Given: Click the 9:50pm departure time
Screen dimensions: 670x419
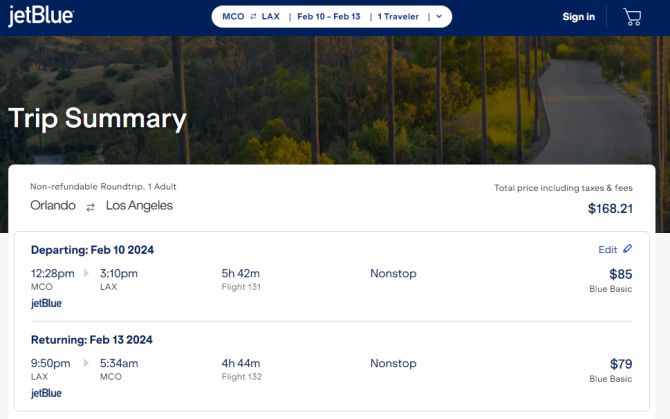Looking at the screenshot, I should [50, 363].
